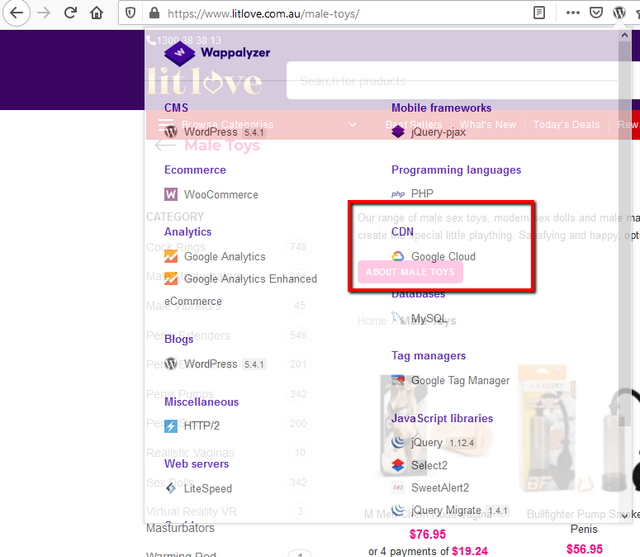Click the Select2 library link
The height and width of the screenshot is (557, 640).
[429, 466]
